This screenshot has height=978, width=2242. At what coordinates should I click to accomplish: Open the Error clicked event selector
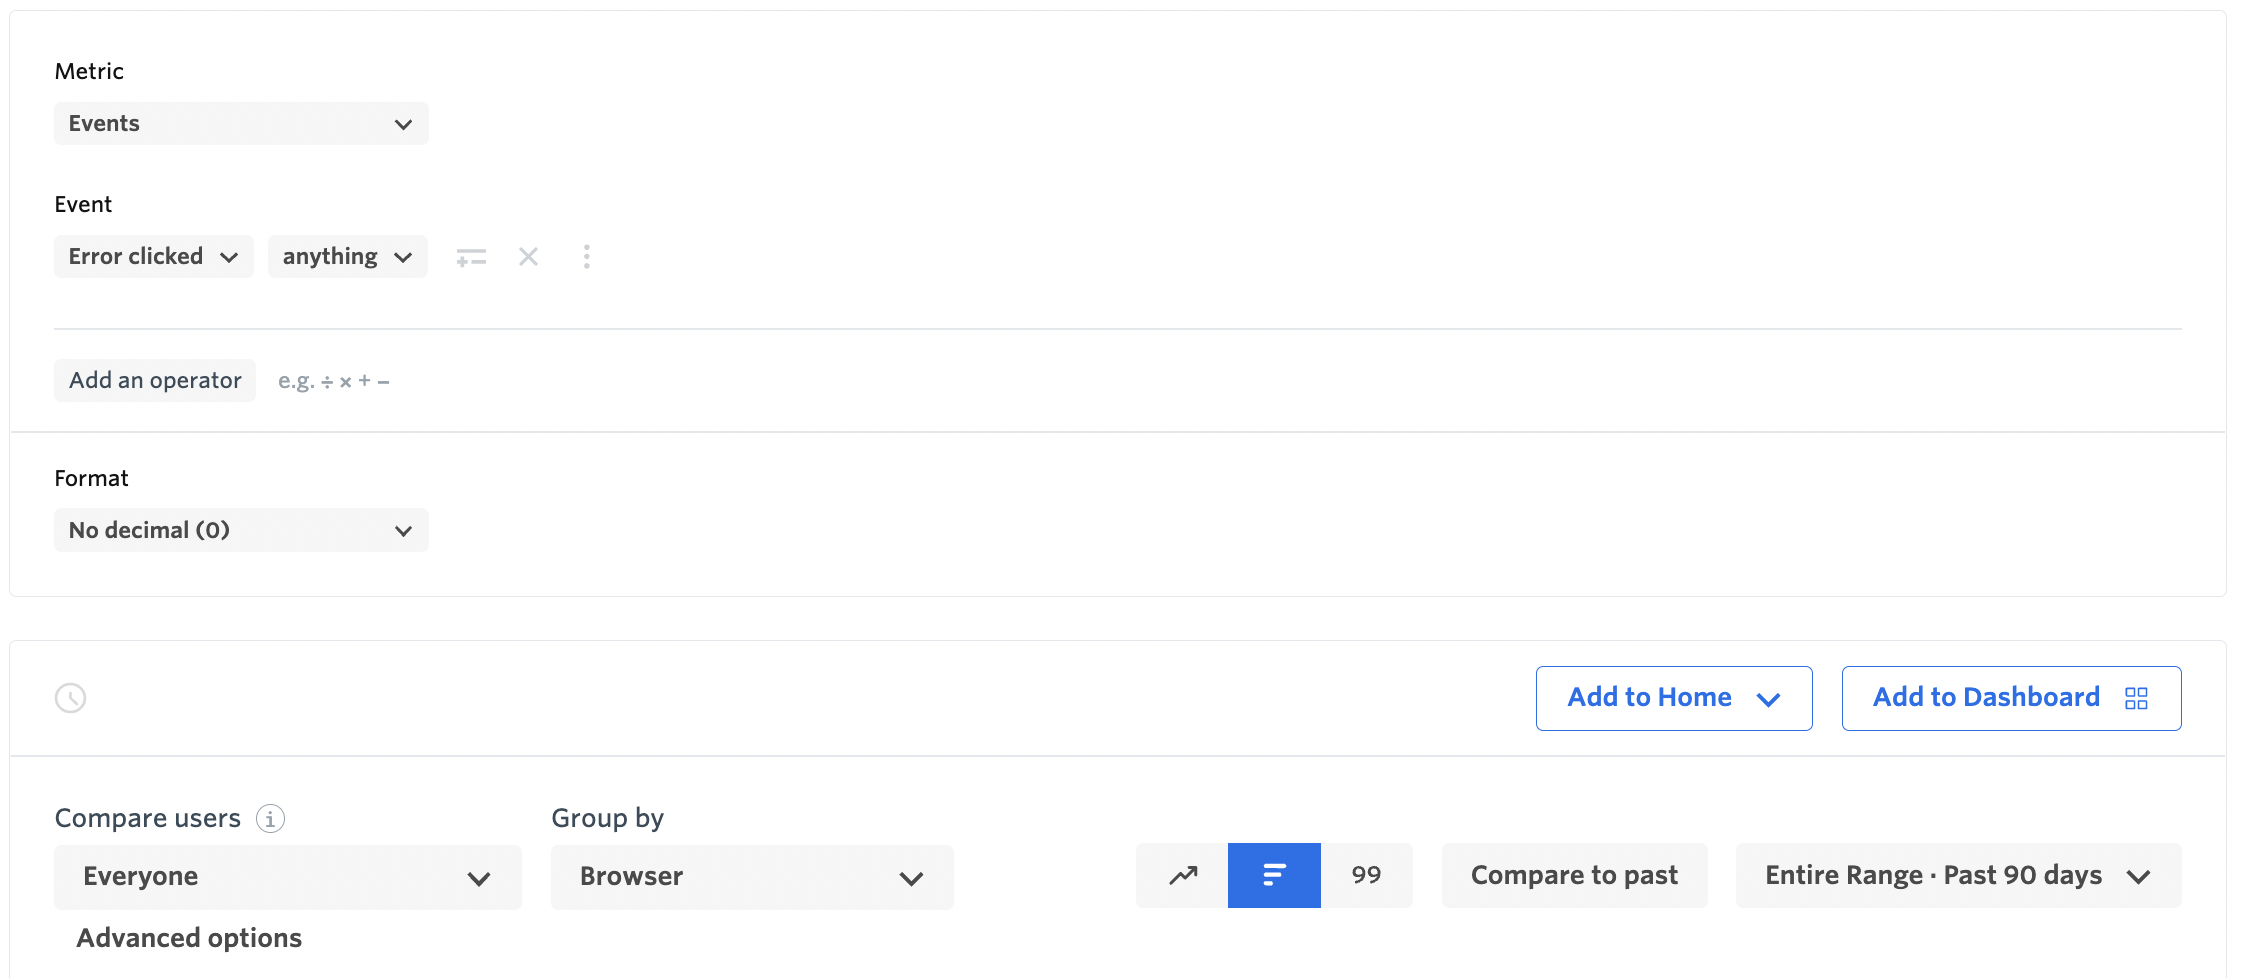coord(152,256)
